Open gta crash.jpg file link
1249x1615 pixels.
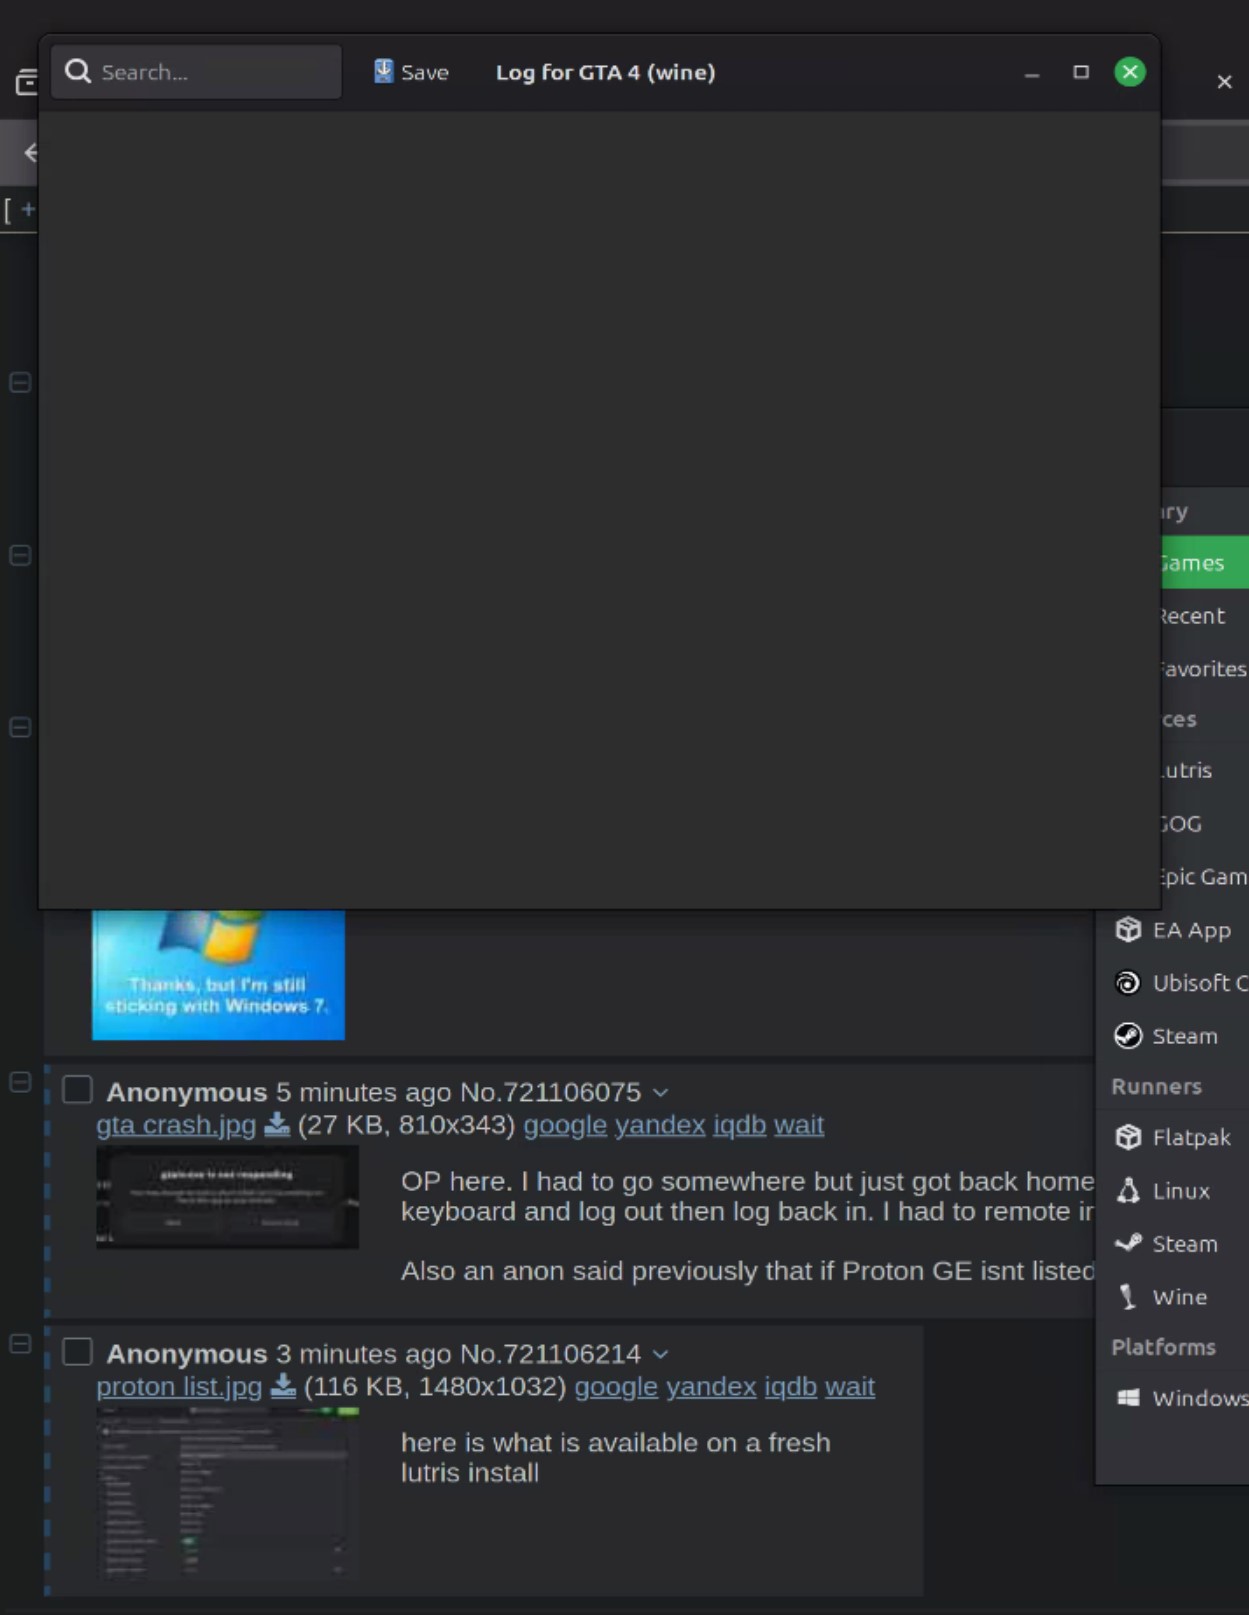(176, 1125)
